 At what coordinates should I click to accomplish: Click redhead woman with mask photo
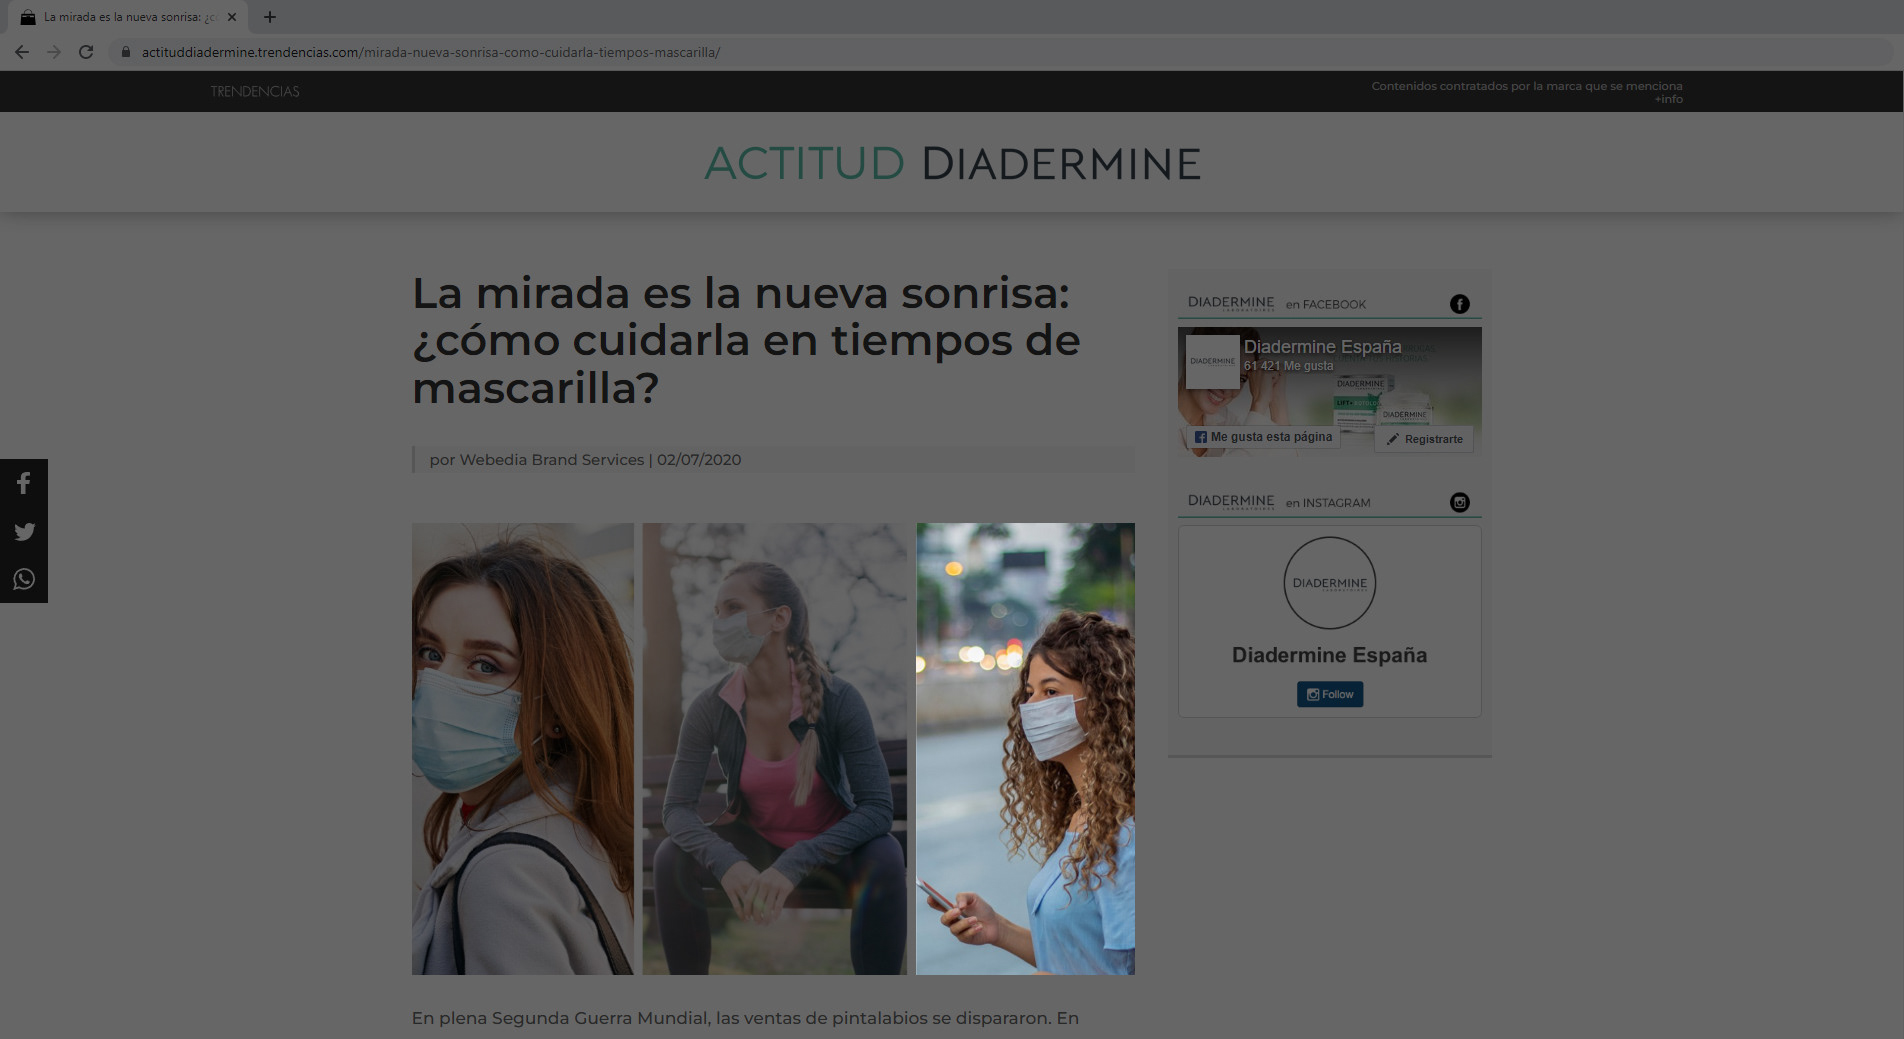[x=523, y=749]
